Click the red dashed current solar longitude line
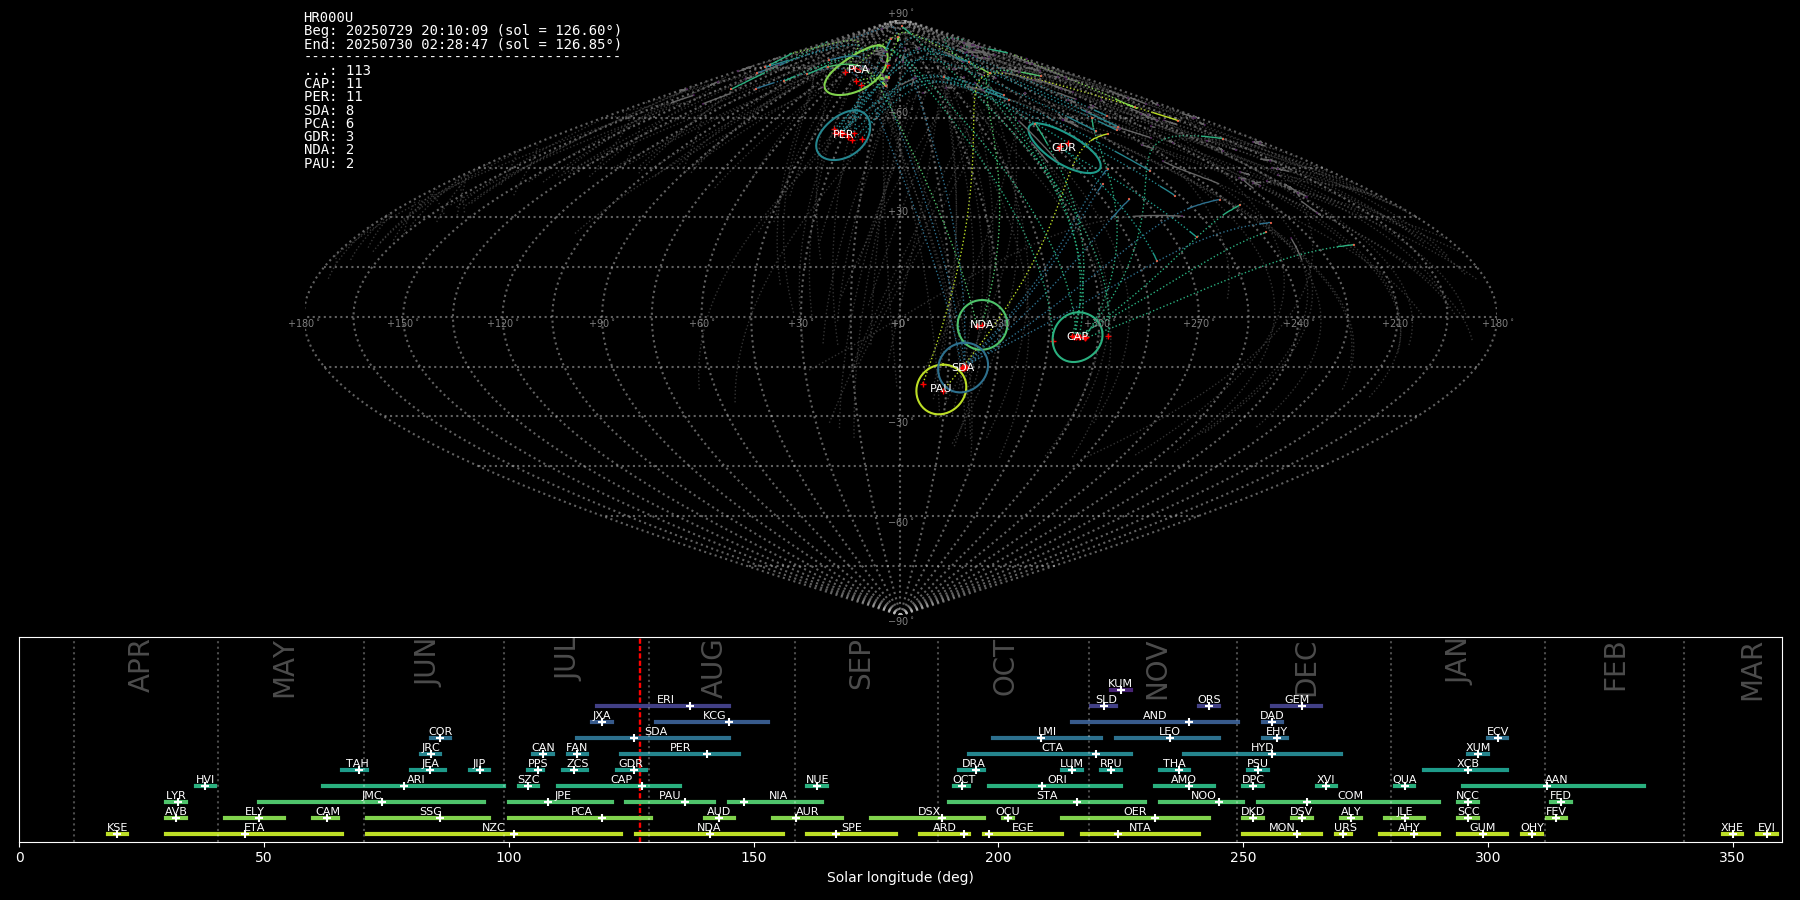 click(x=640, y=740)
